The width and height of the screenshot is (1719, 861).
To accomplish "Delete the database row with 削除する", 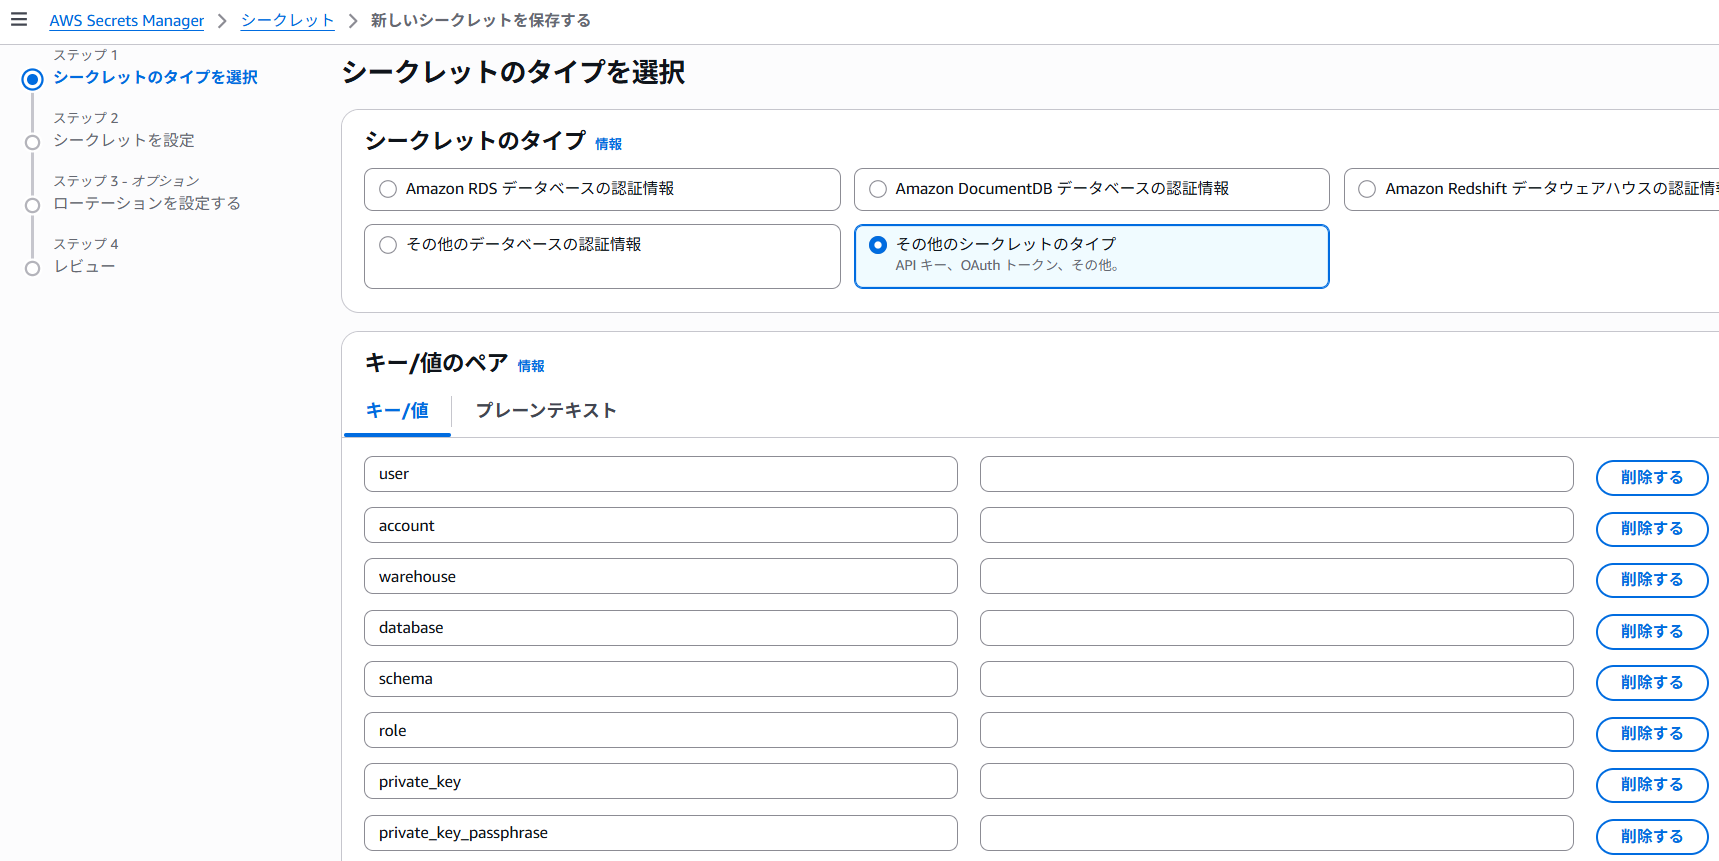I will 1652,632.
